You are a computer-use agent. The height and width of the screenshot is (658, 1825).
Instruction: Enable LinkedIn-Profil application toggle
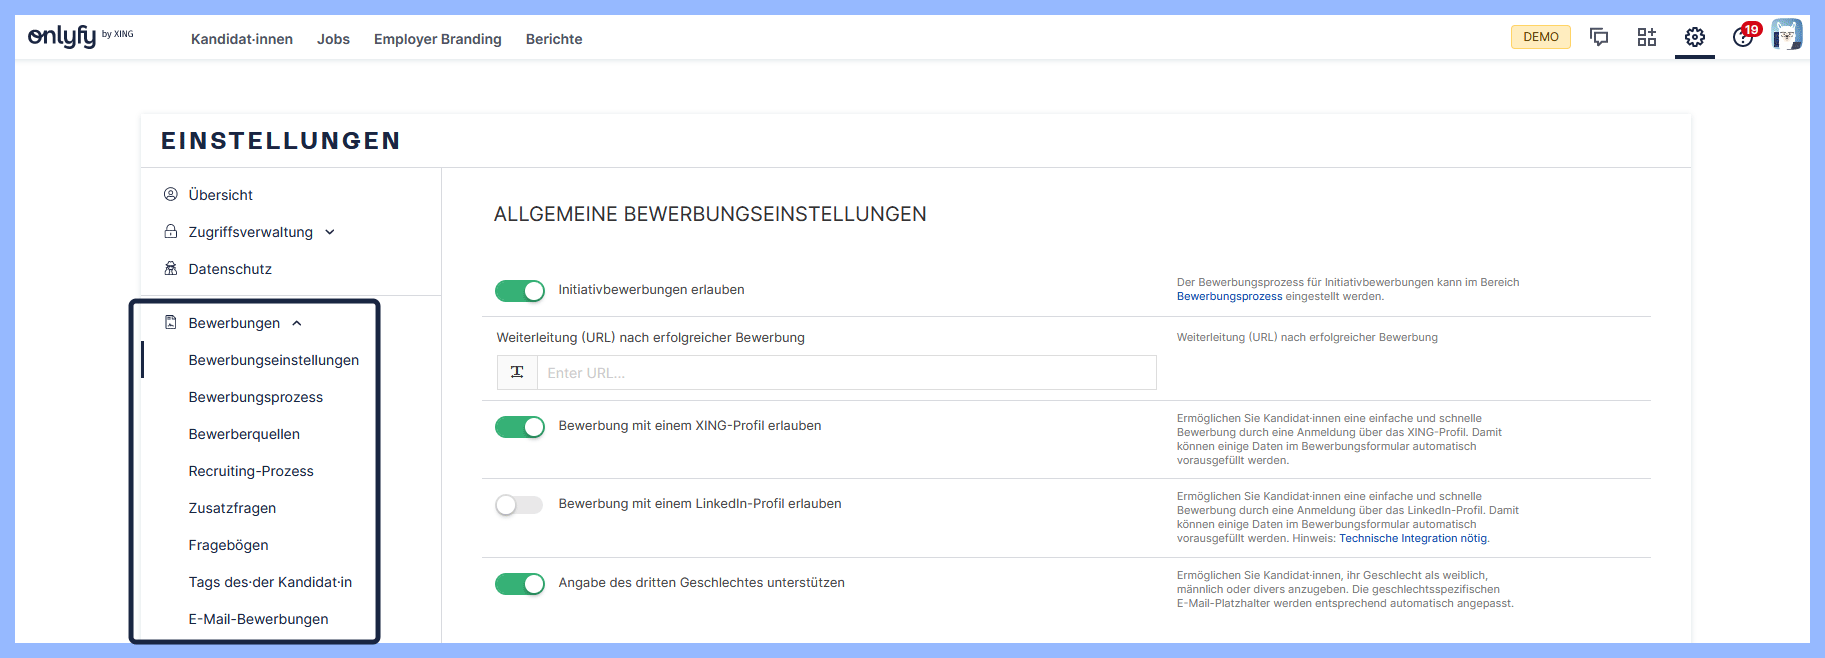520,505
